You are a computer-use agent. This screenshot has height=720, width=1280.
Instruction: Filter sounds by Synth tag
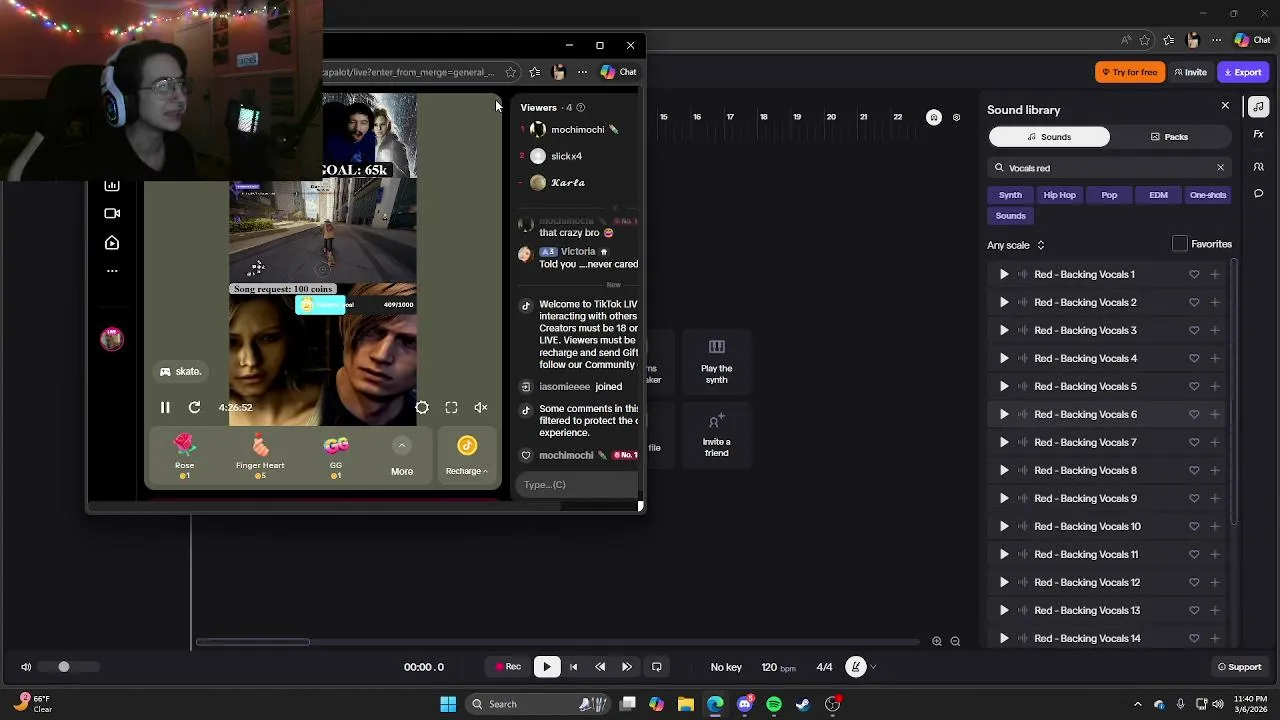pos(1010,195)
